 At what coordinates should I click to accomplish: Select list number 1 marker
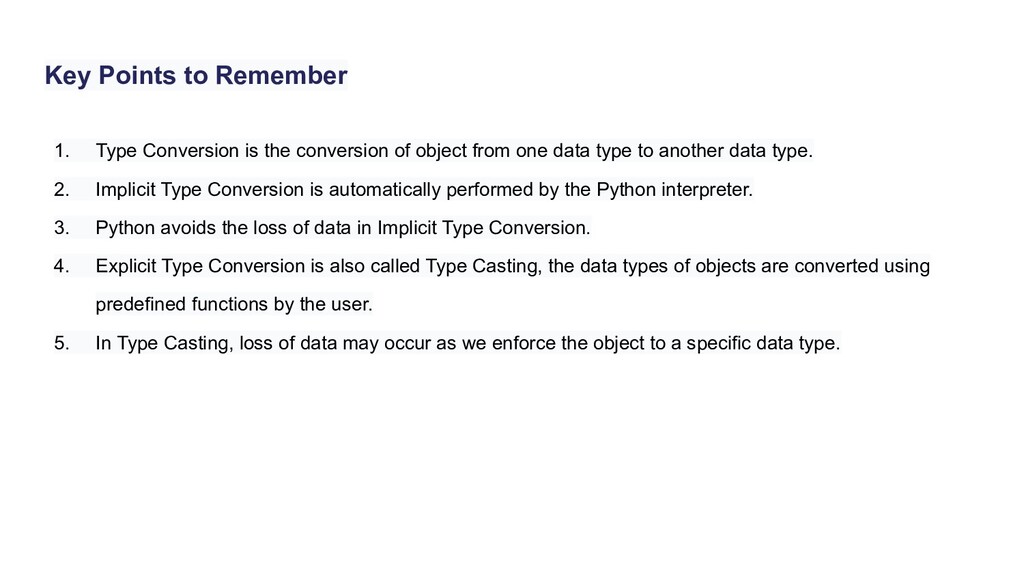point(61,151)
